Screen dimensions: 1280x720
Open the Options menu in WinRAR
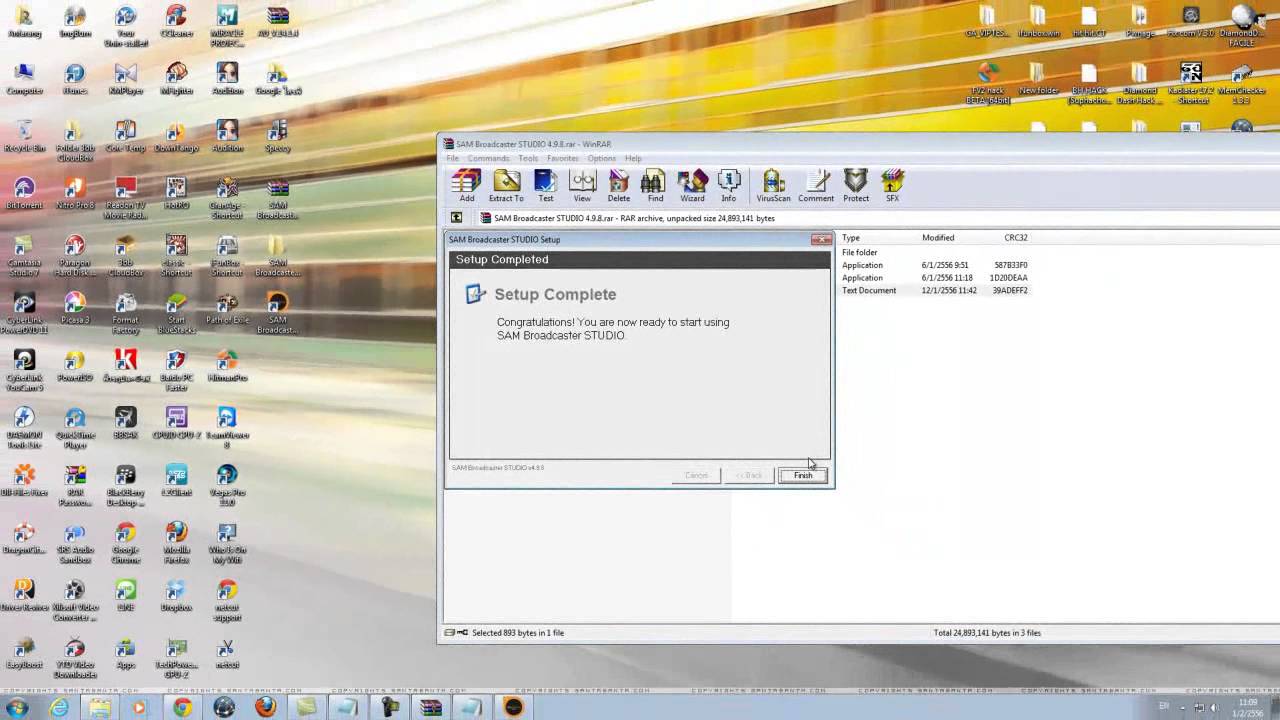[602, 158]
